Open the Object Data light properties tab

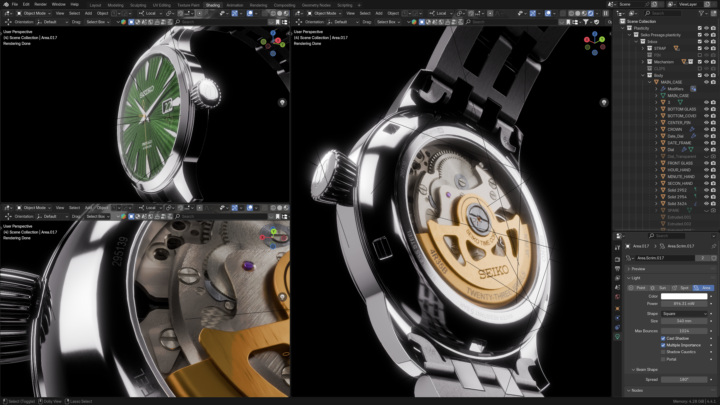pyautogui.click(x=618, y=337)
